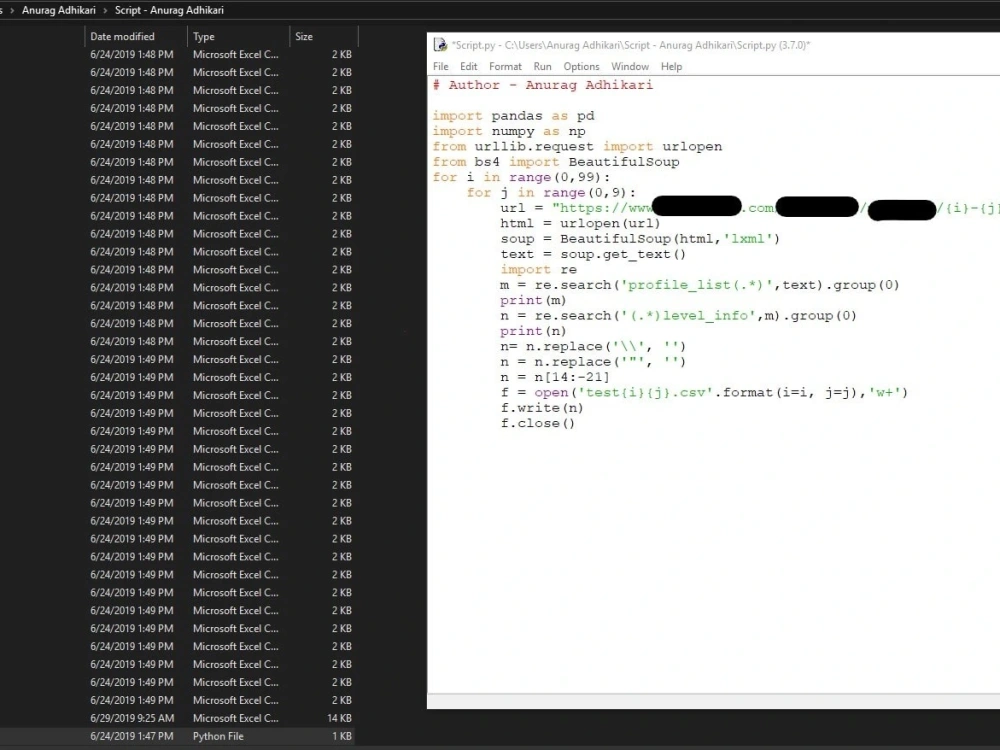This screenshot has height=750, width=1000.
Task: Click the IDLE Script.py window icon
Action: pyautogui.click(x=440, y=45)
